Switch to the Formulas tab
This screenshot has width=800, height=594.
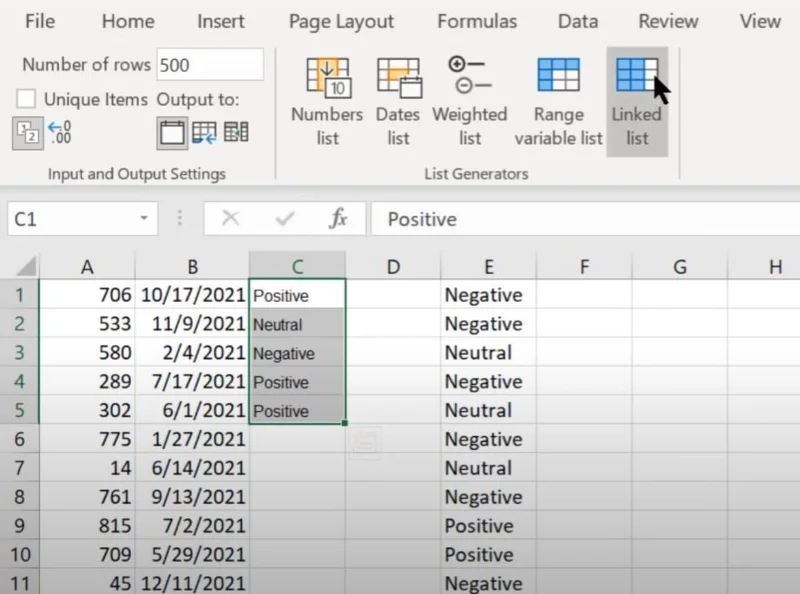coord(477,21)
